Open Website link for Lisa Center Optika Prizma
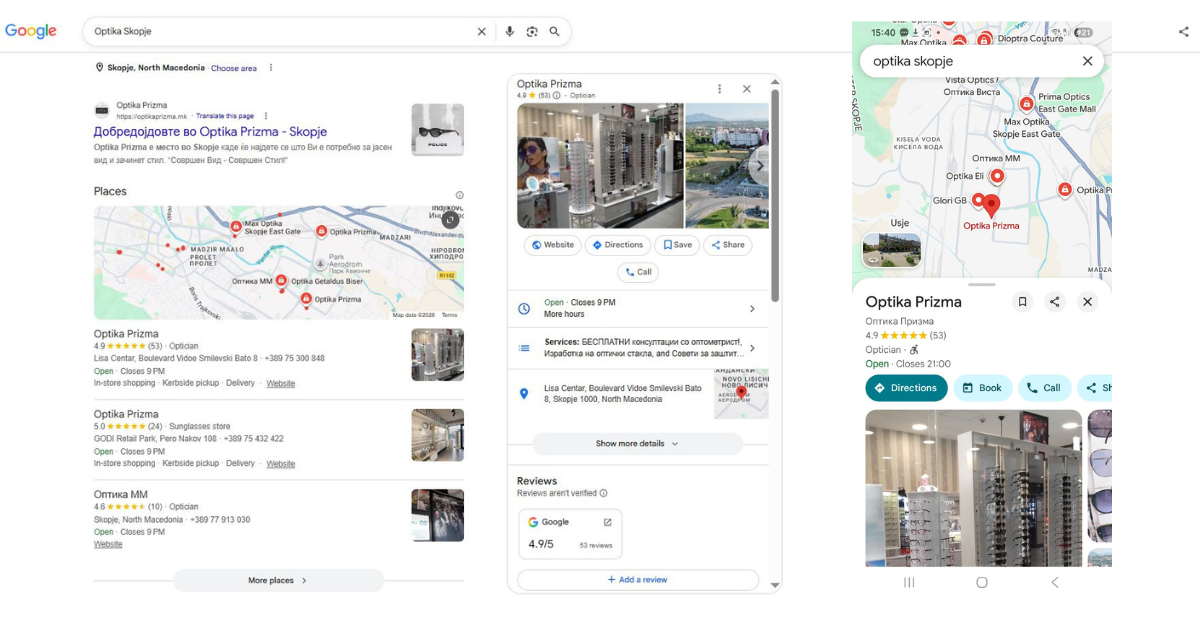The image size is (1200, 620). pyautogui.click(x=281, y=384)
